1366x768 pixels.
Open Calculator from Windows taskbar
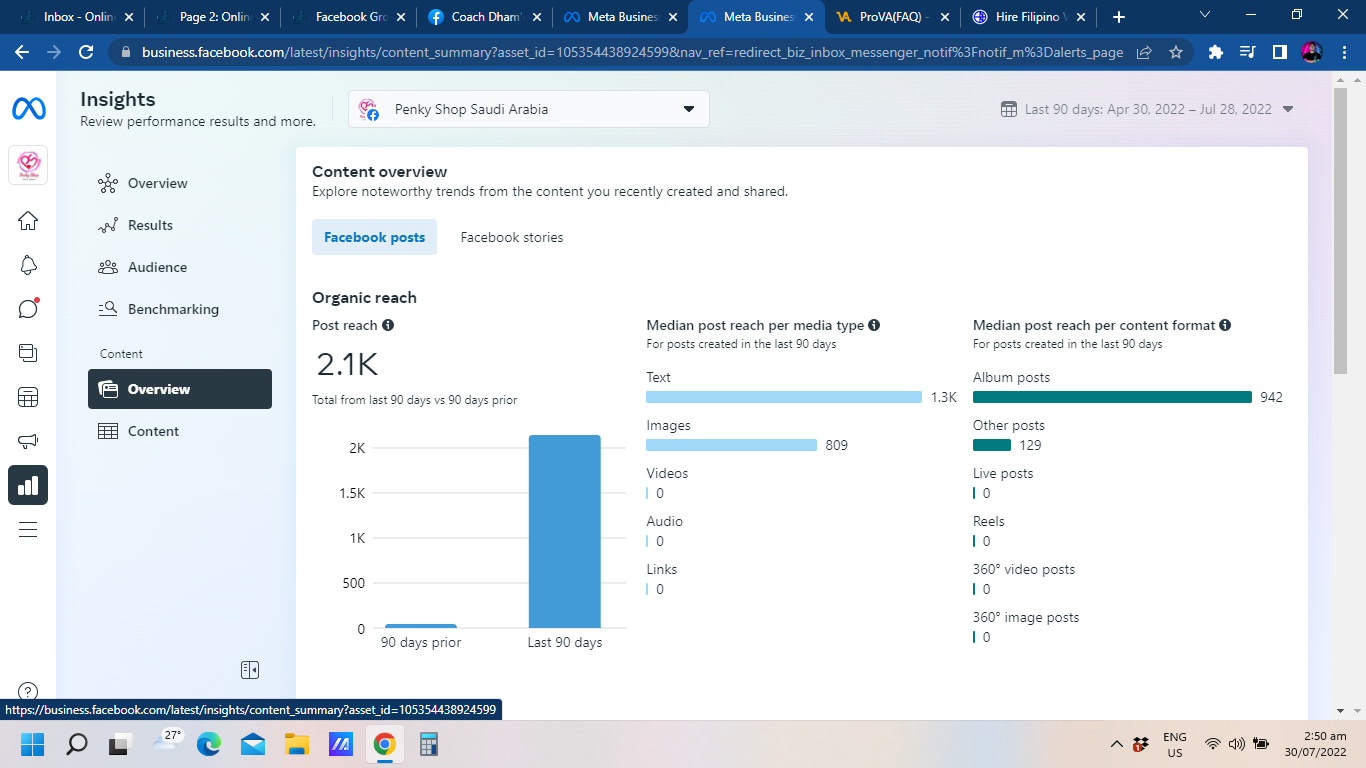429,744
